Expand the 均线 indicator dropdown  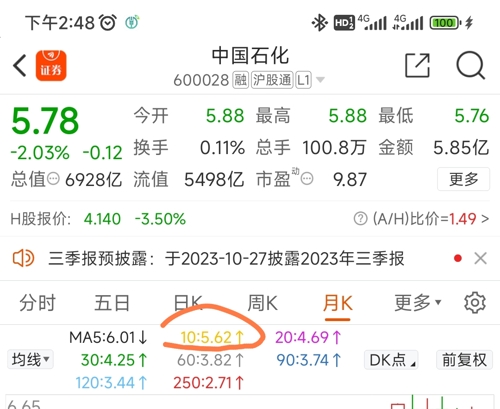click(30, 360)
